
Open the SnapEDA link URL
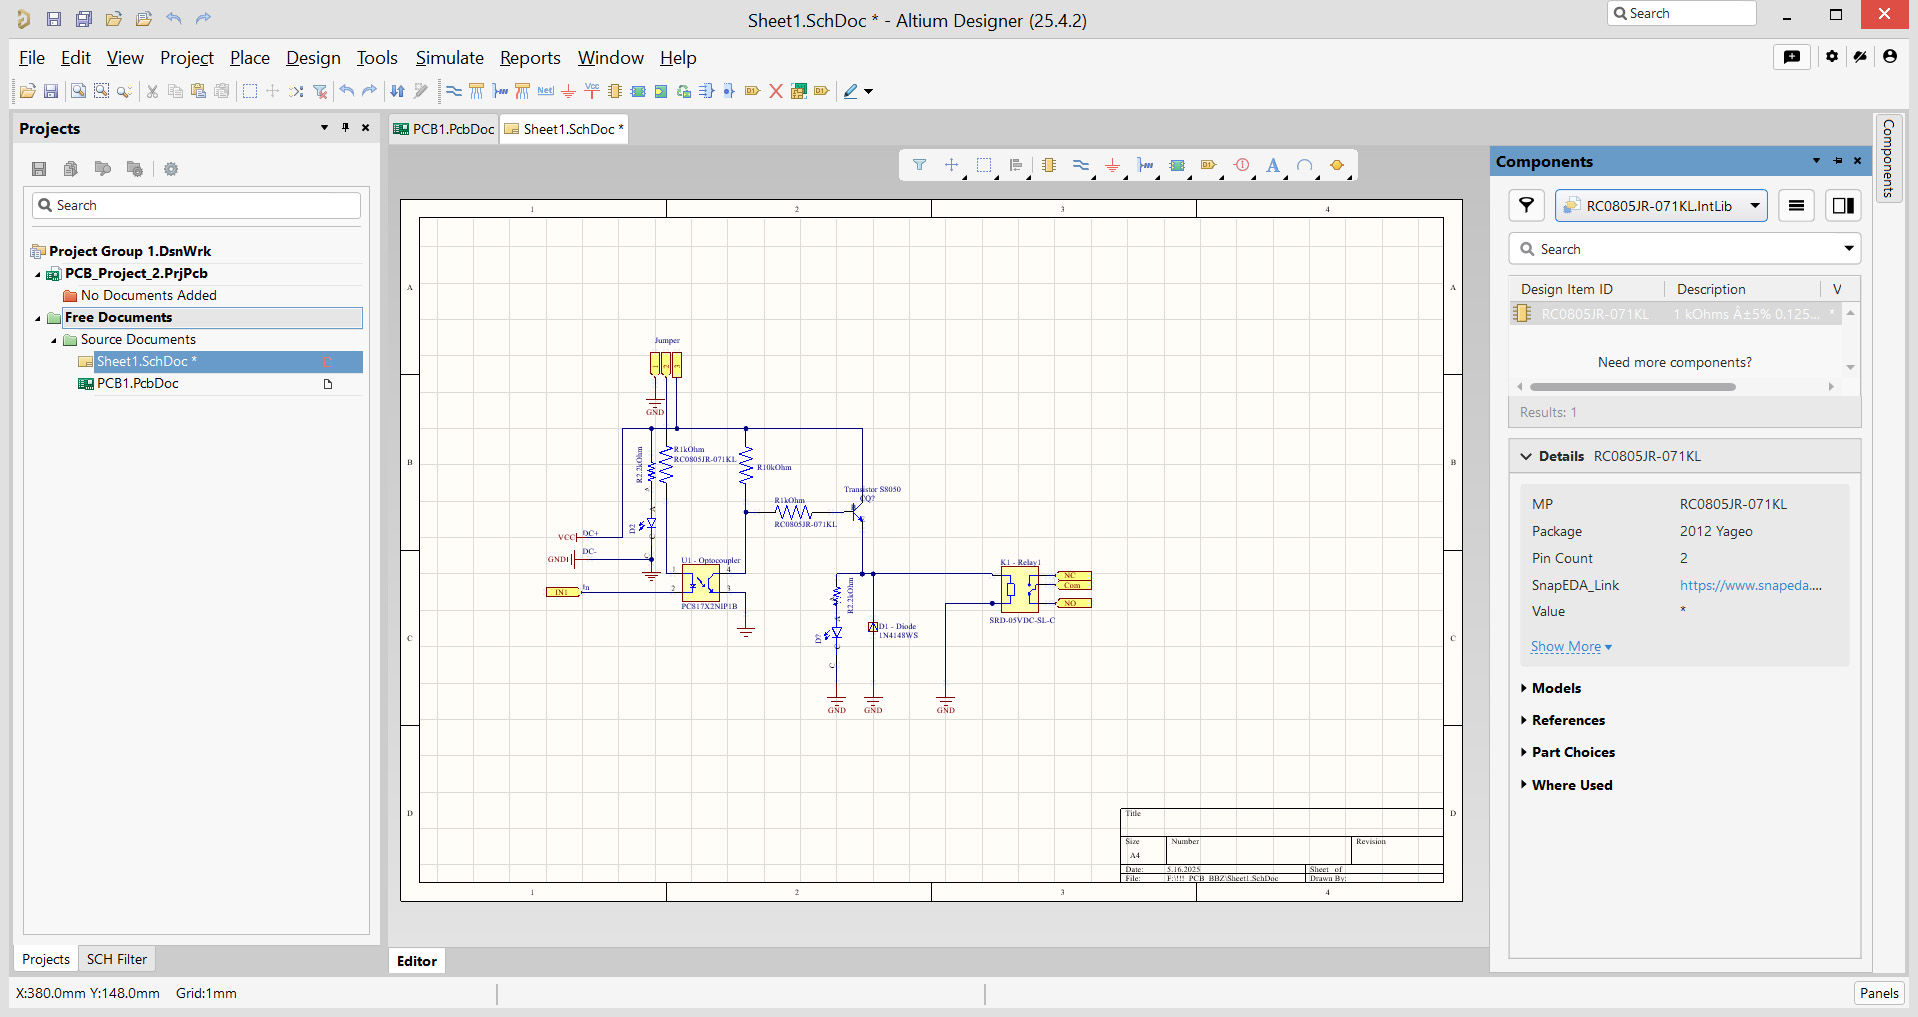(1751, 585)
